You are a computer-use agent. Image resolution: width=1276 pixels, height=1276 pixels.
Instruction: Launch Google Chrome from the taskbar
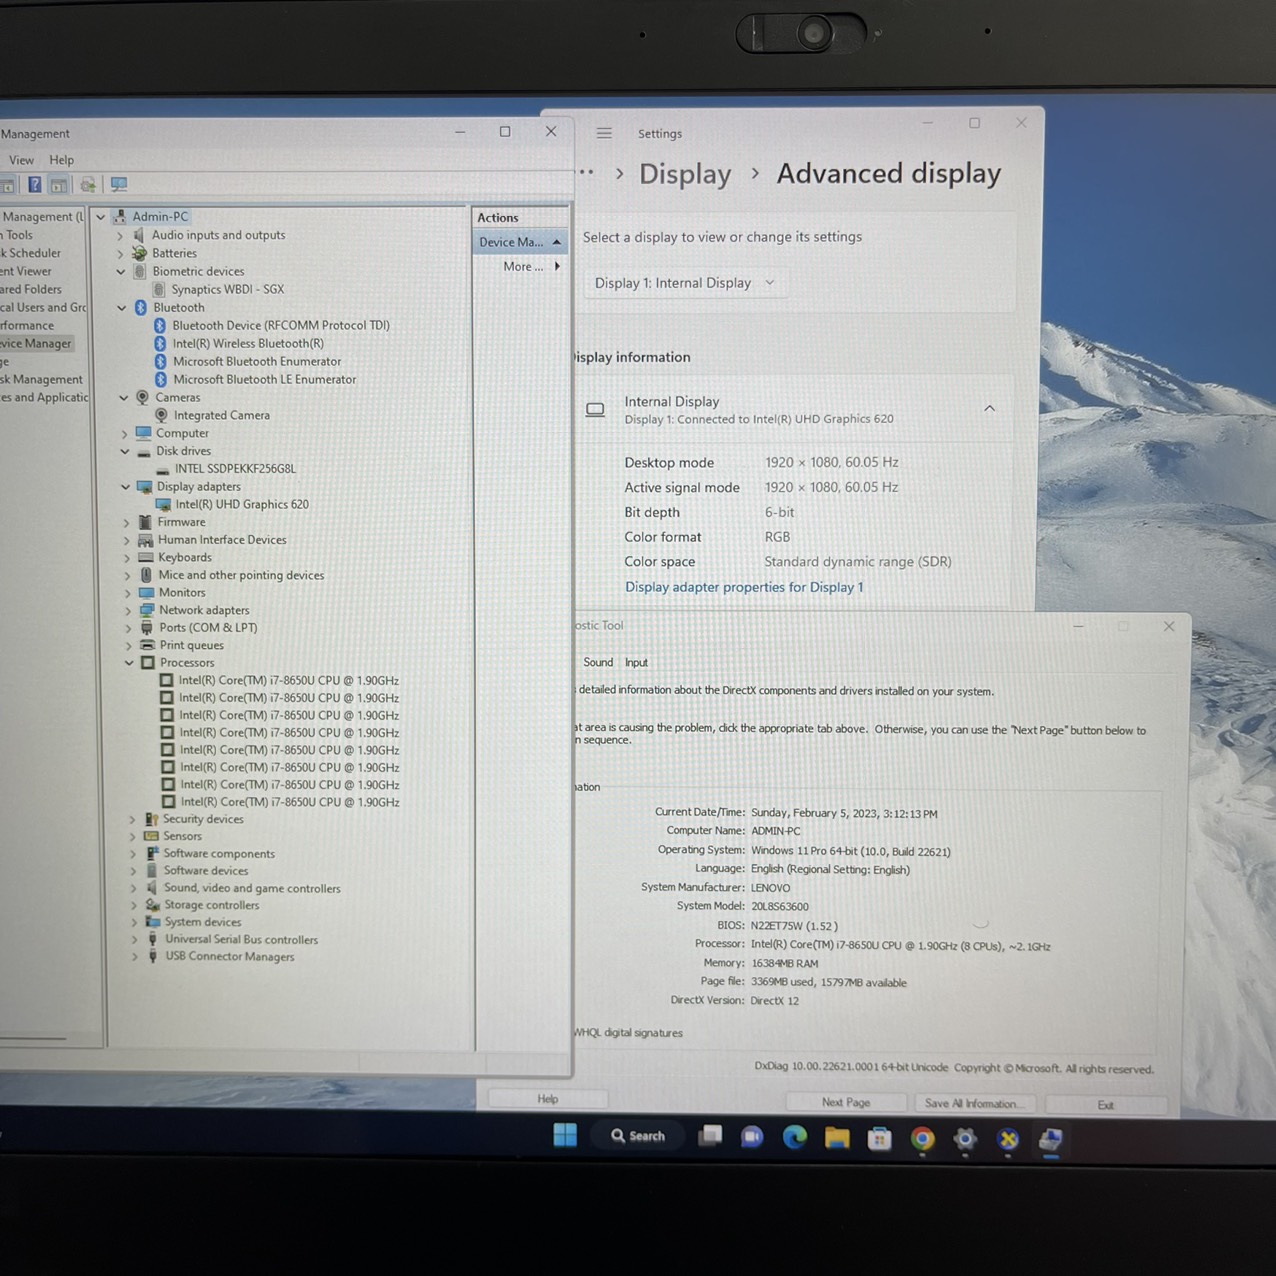click(x=922, y=1138)
